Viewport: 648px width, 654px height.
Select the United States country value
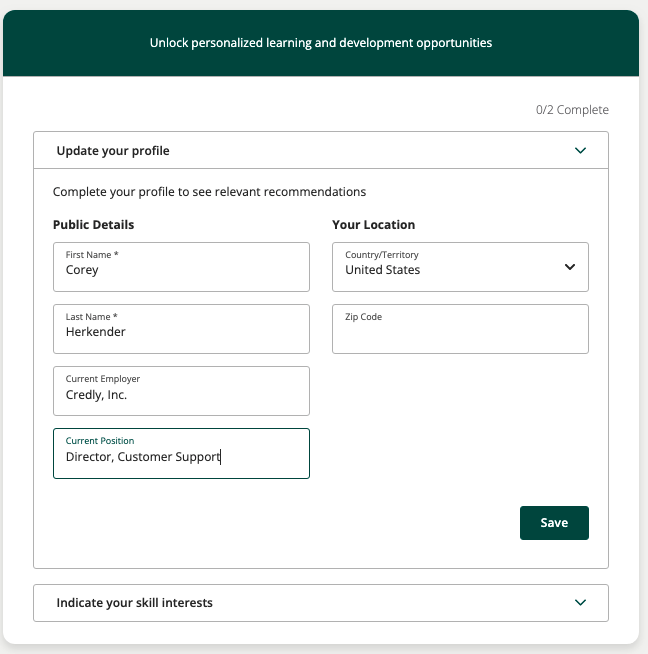click(x=382, y=270)
